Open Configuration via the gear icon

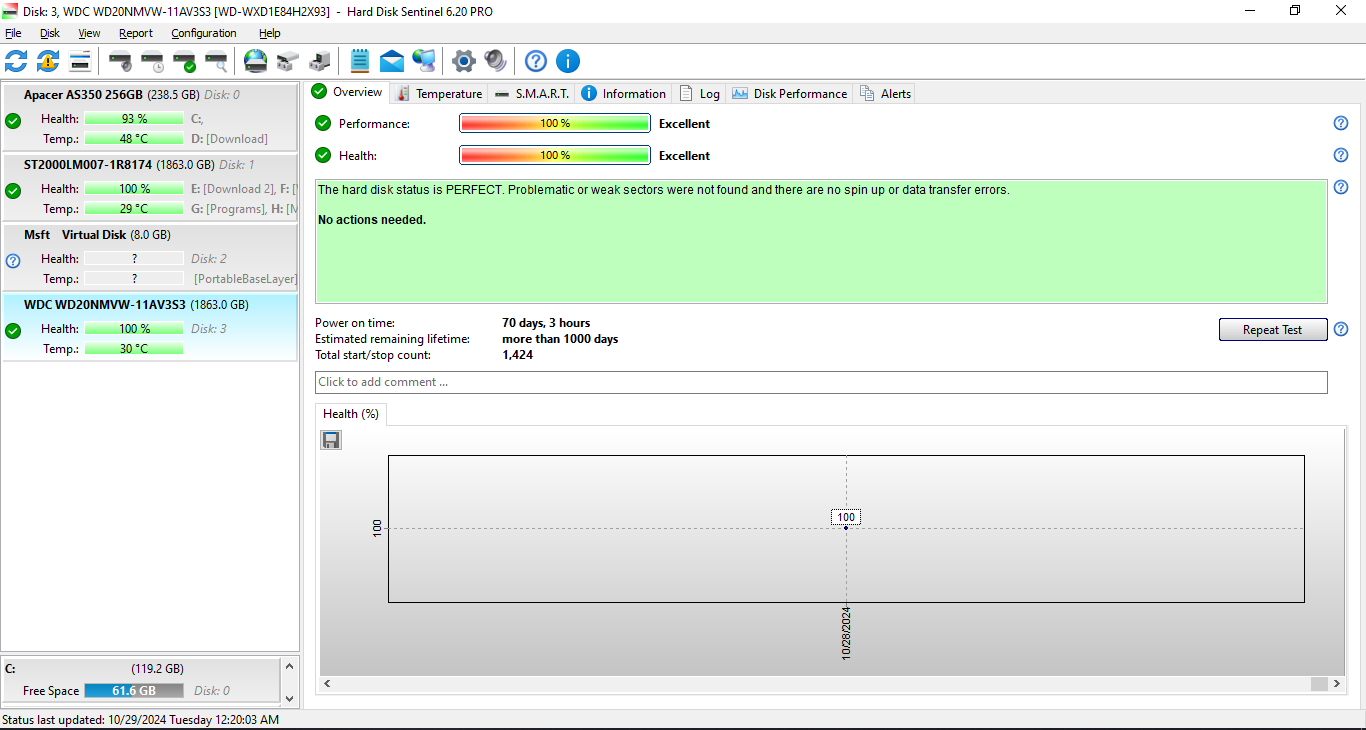tap(464, 61)
